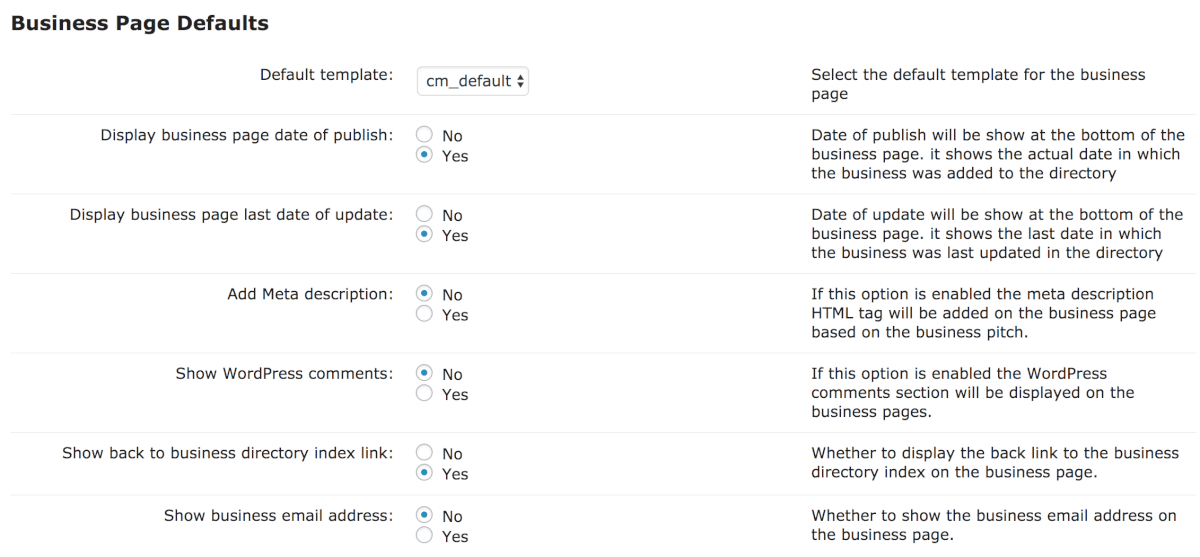
Task: Click the Display business page date of publish label
Action: pyautogui.click(x=246, y=135)
